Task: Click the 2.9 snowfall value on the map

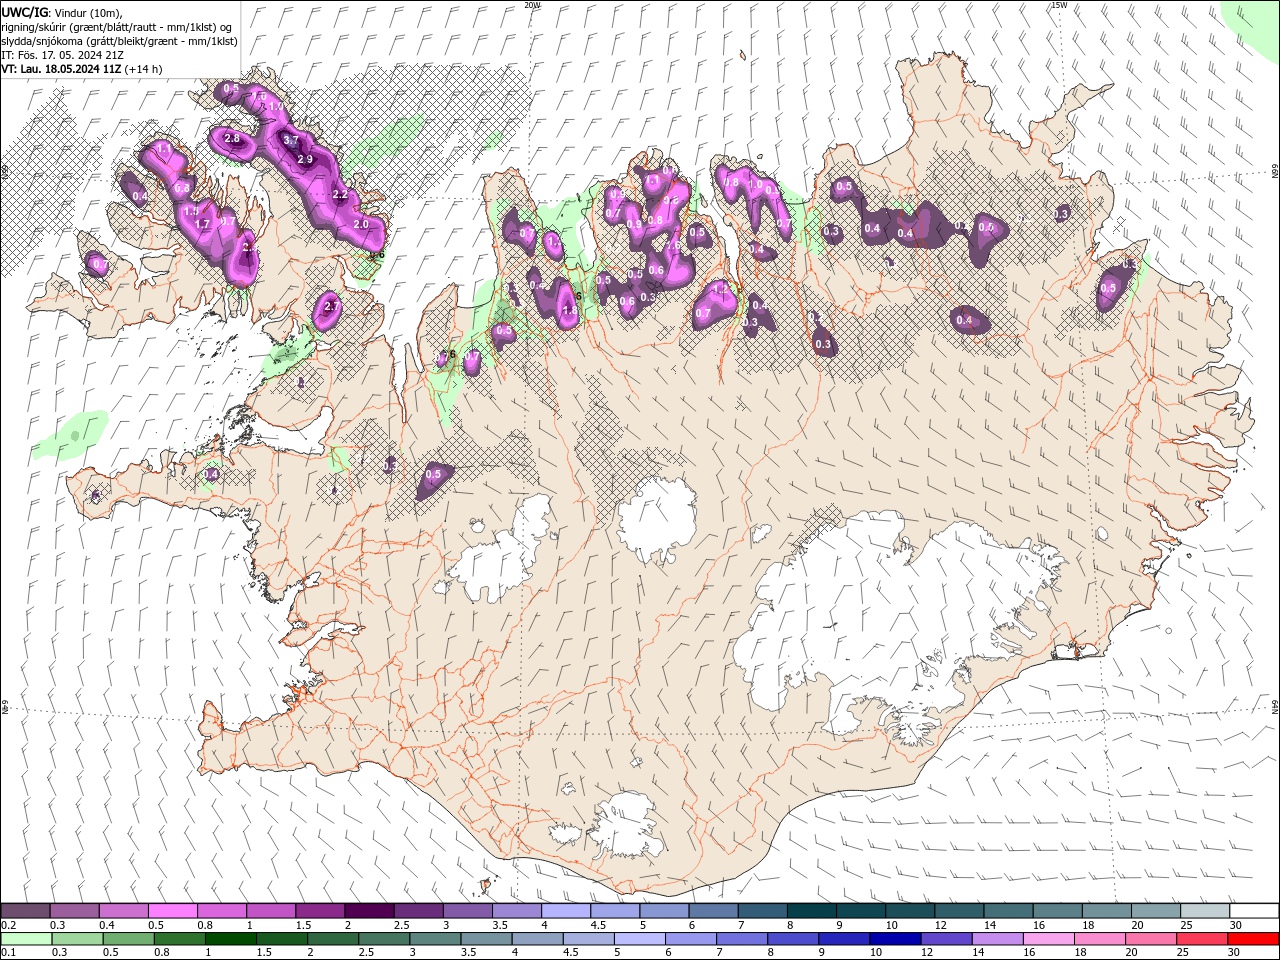Action: click(305, 159)
